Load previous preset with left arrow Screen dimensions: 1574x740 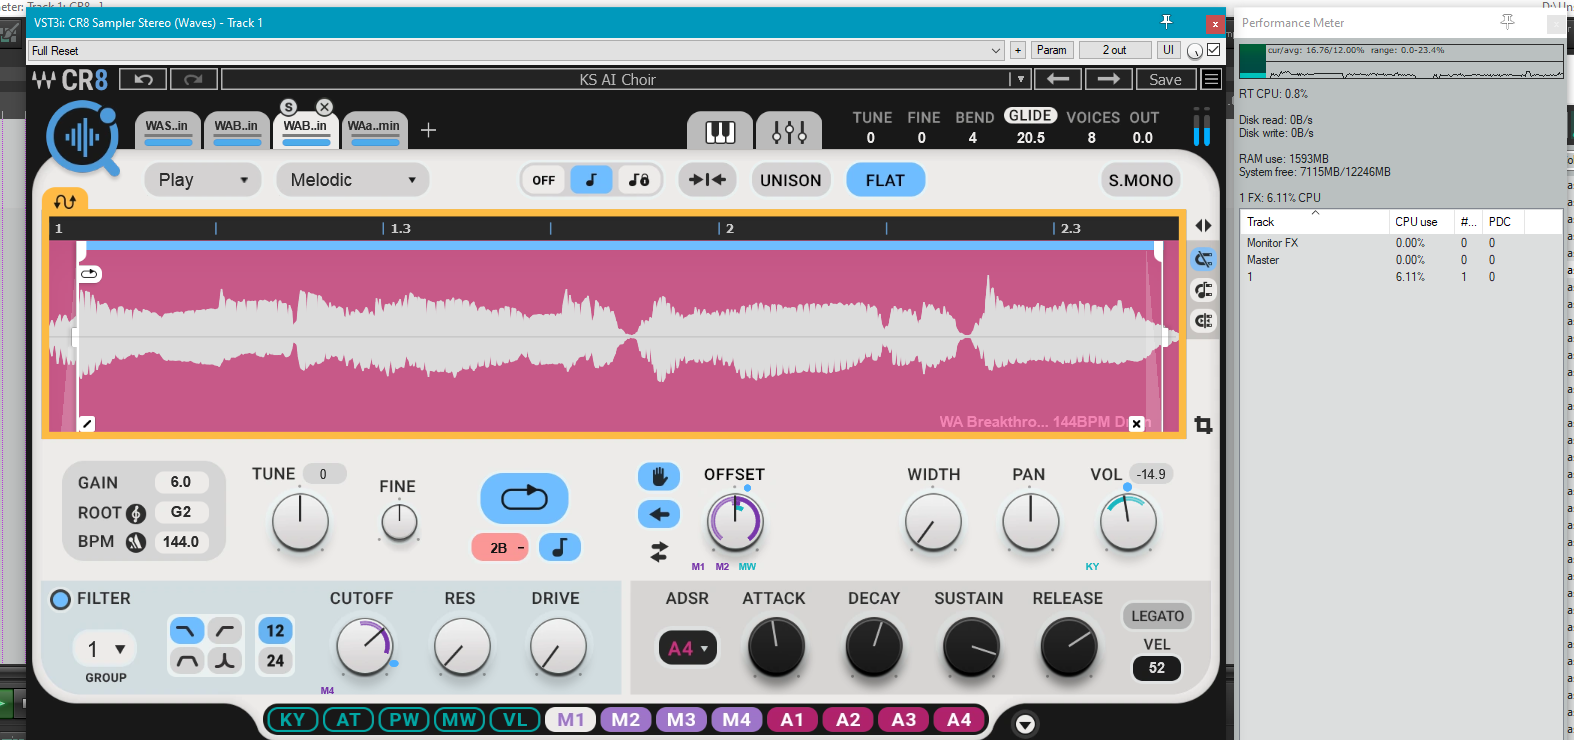(1058, 79)
